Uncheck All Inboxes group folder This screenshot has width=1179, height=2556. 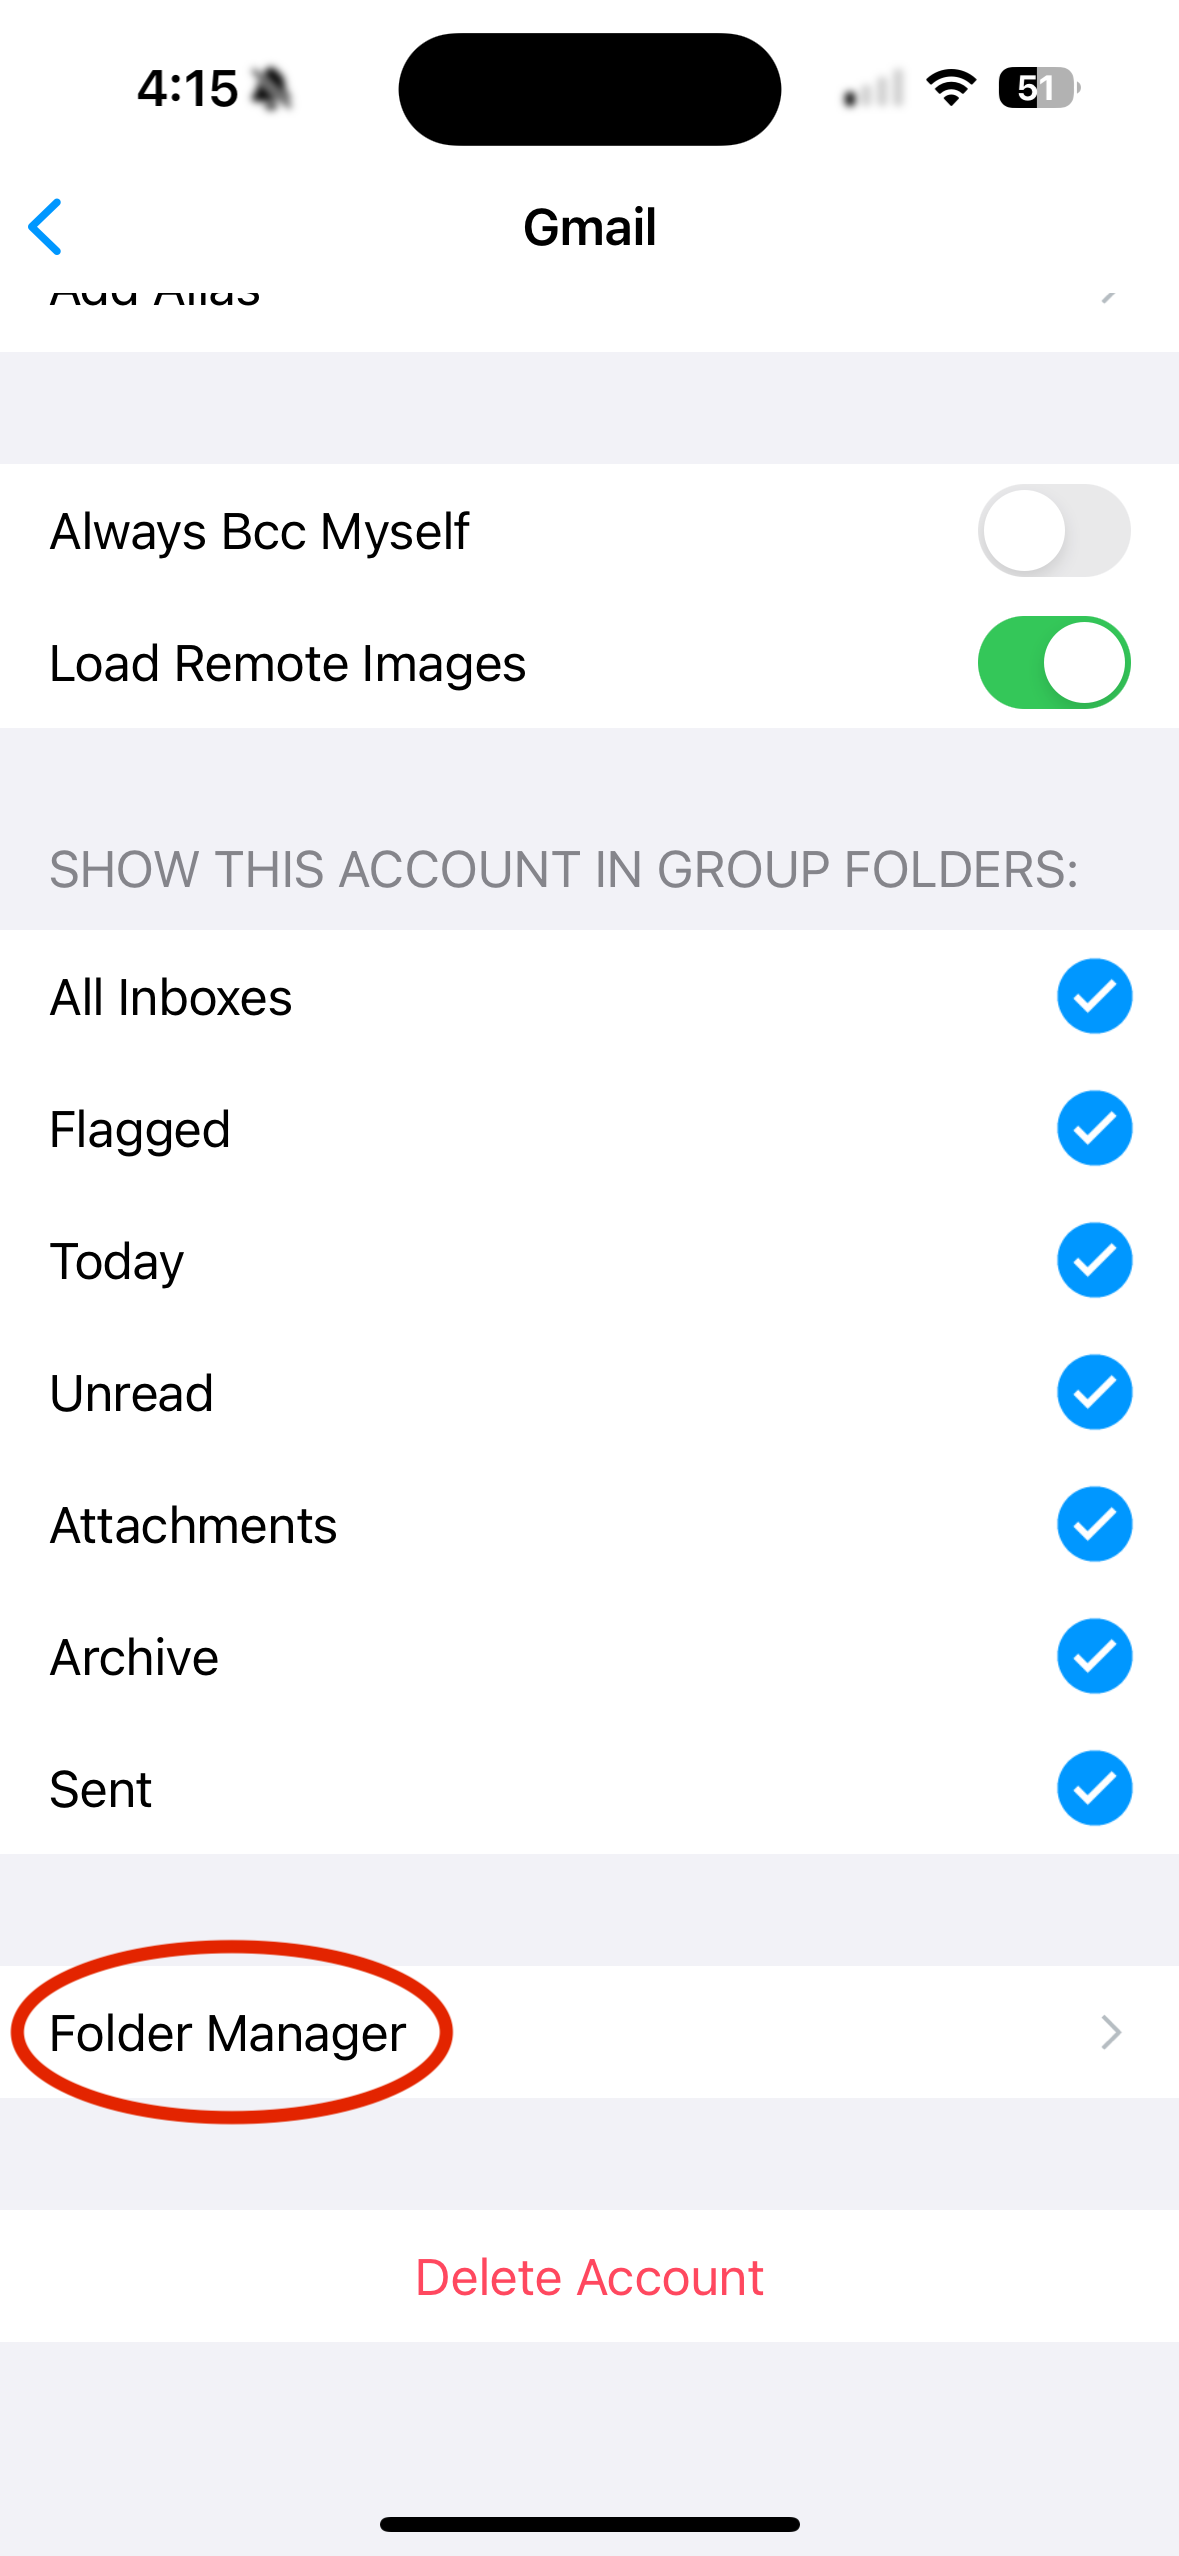1094,996
